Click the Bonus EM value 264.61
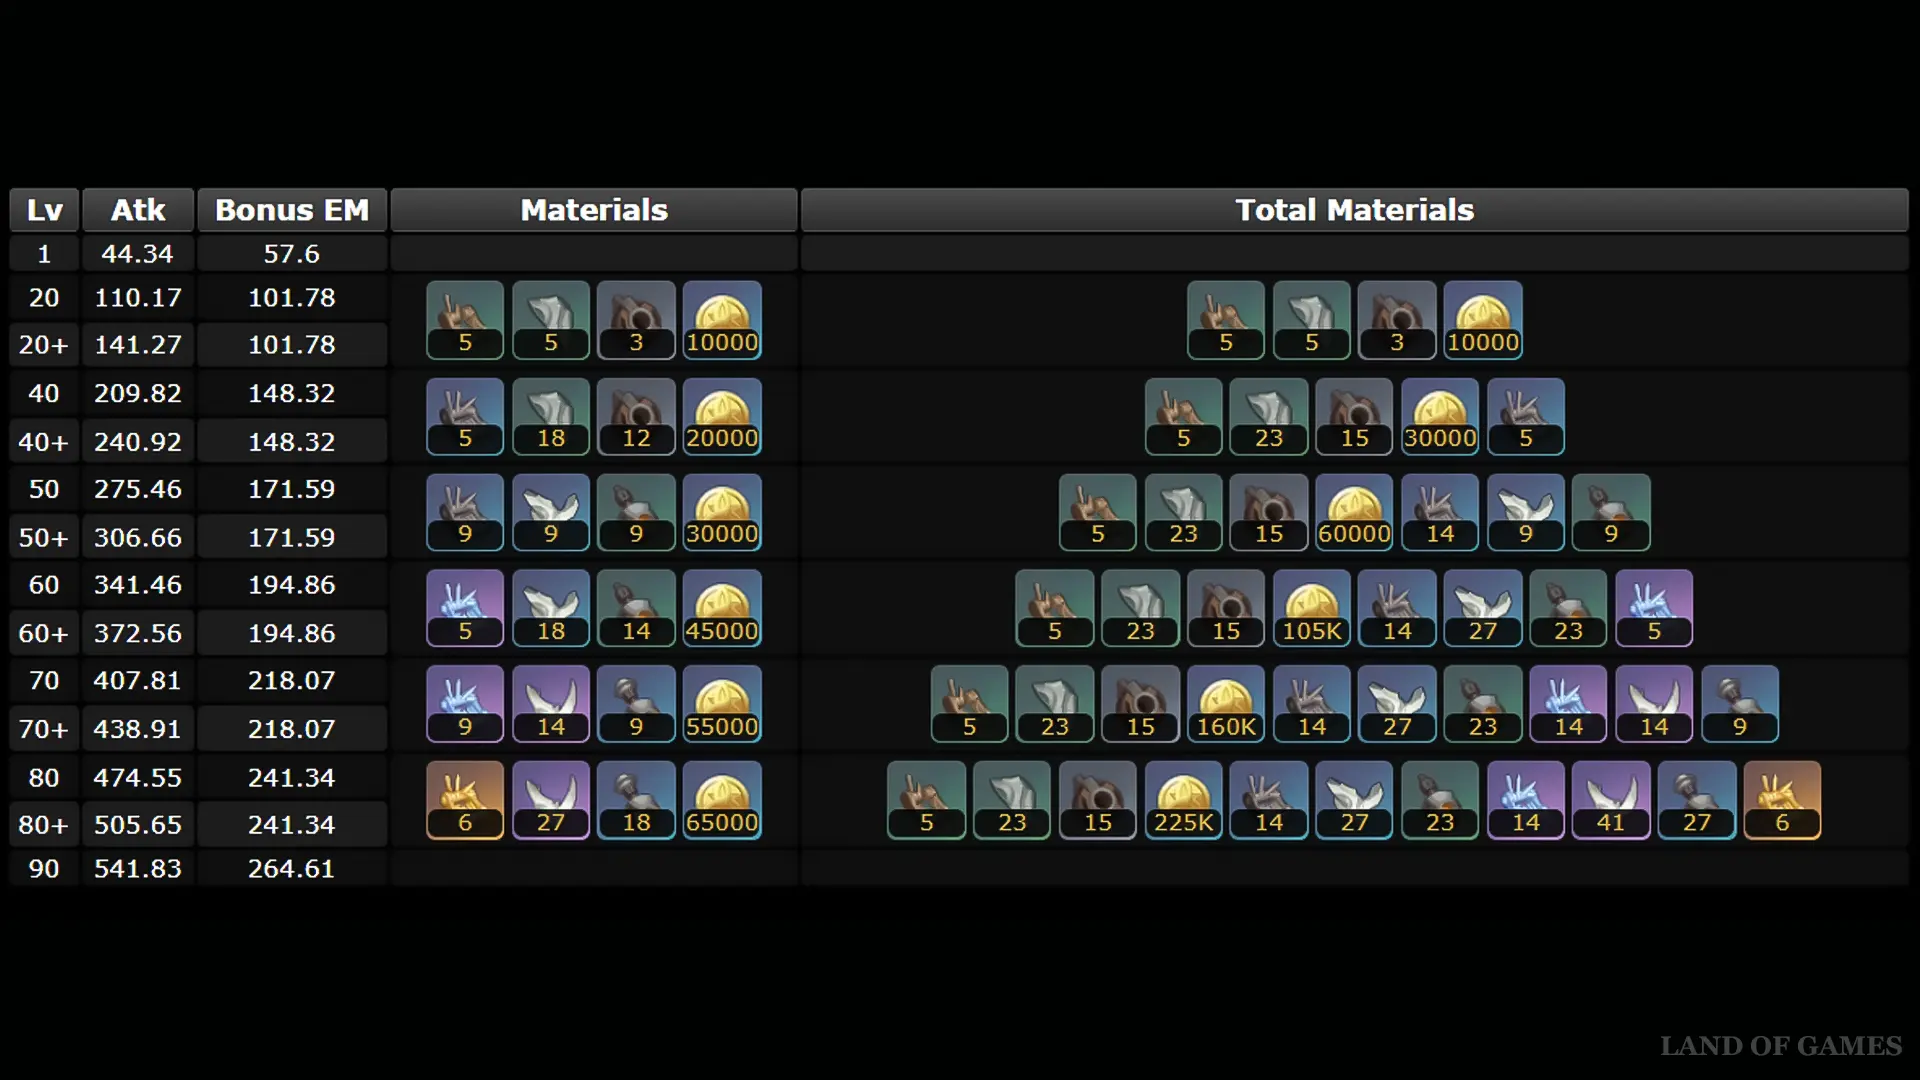Screen dimensions: 1920x1080 (292, 868)
